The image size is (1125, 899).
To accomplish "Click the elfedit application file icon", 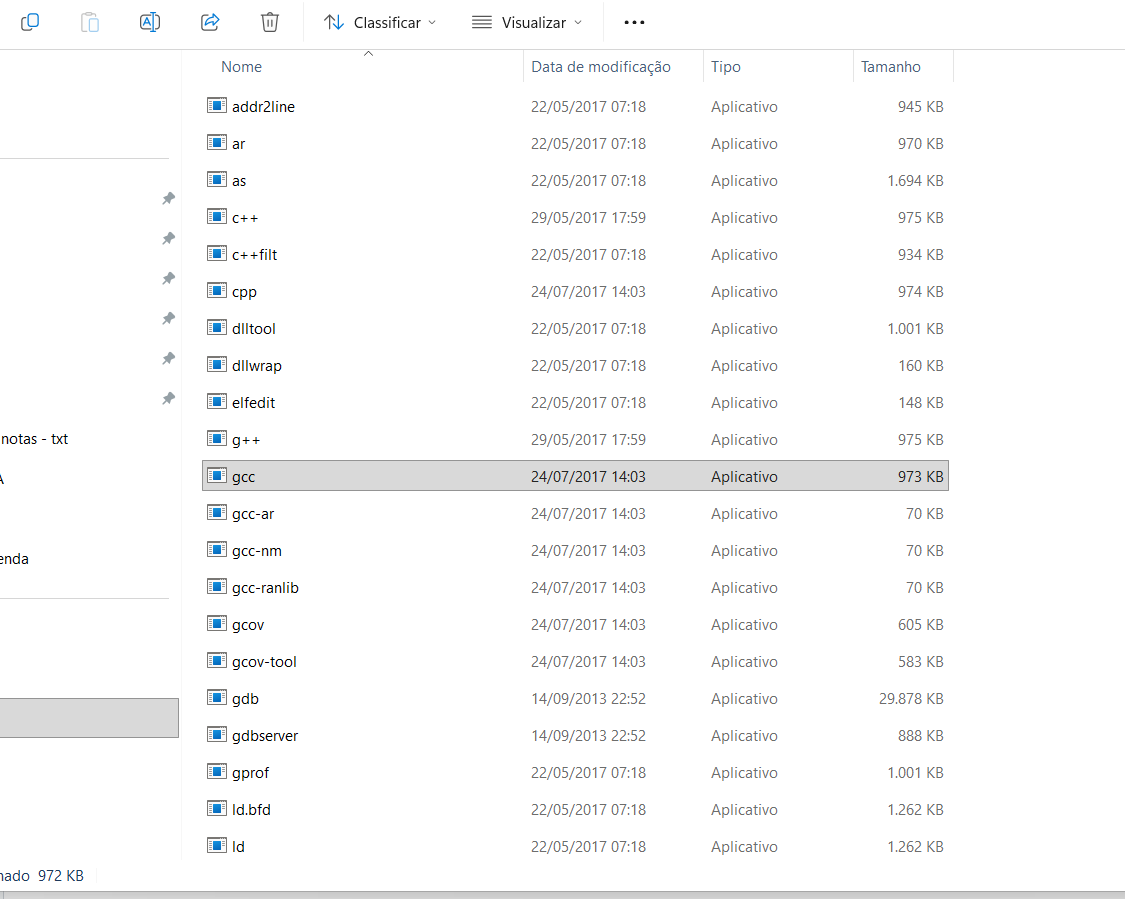I will (x=217, y=402).
